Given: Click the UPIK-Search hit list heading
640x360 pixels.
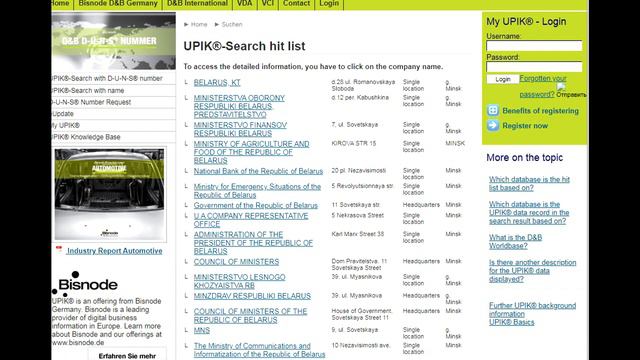Looking at the screenshot, I should 244,46.
